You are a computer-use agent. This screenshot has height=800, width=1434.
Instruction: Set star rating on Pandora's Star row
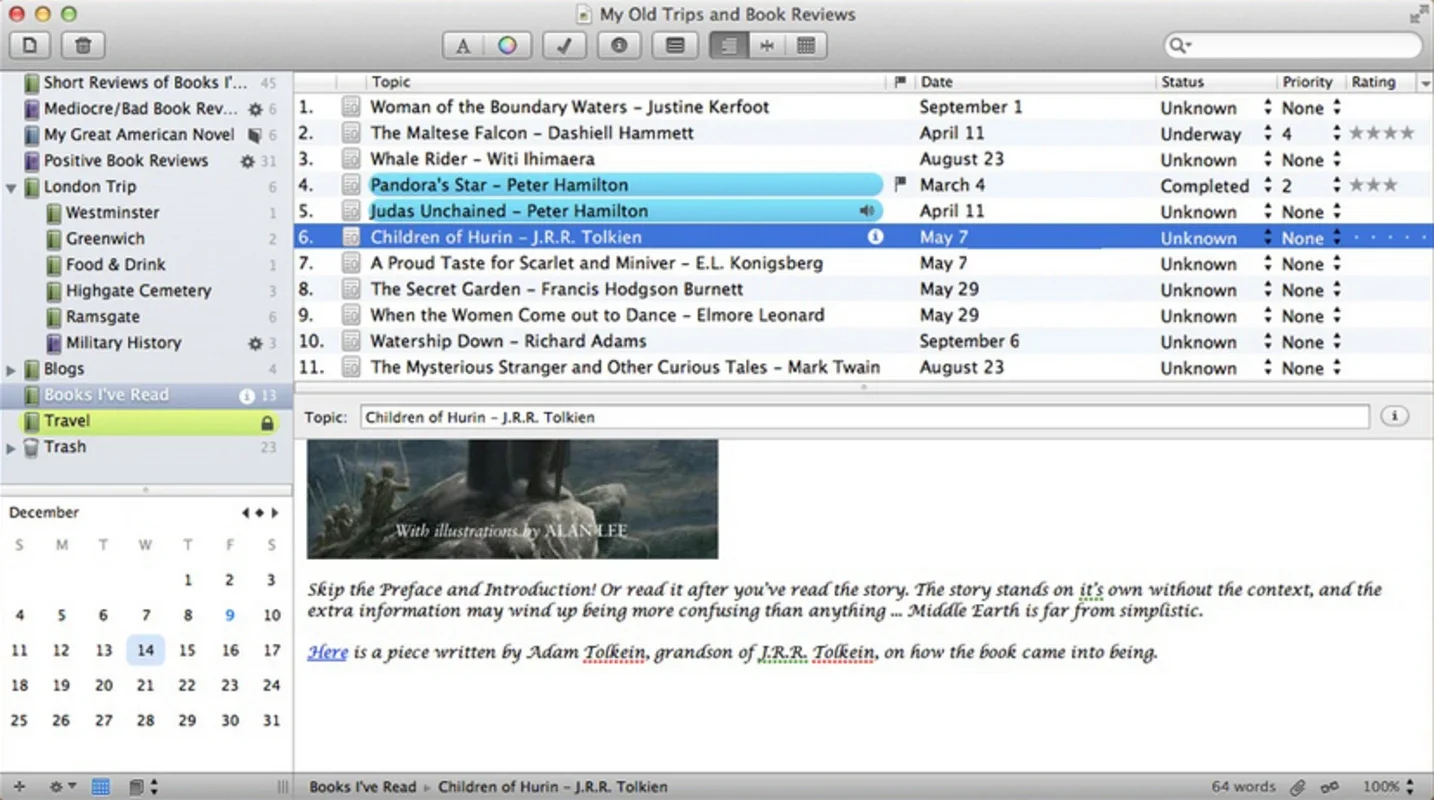1373,185
